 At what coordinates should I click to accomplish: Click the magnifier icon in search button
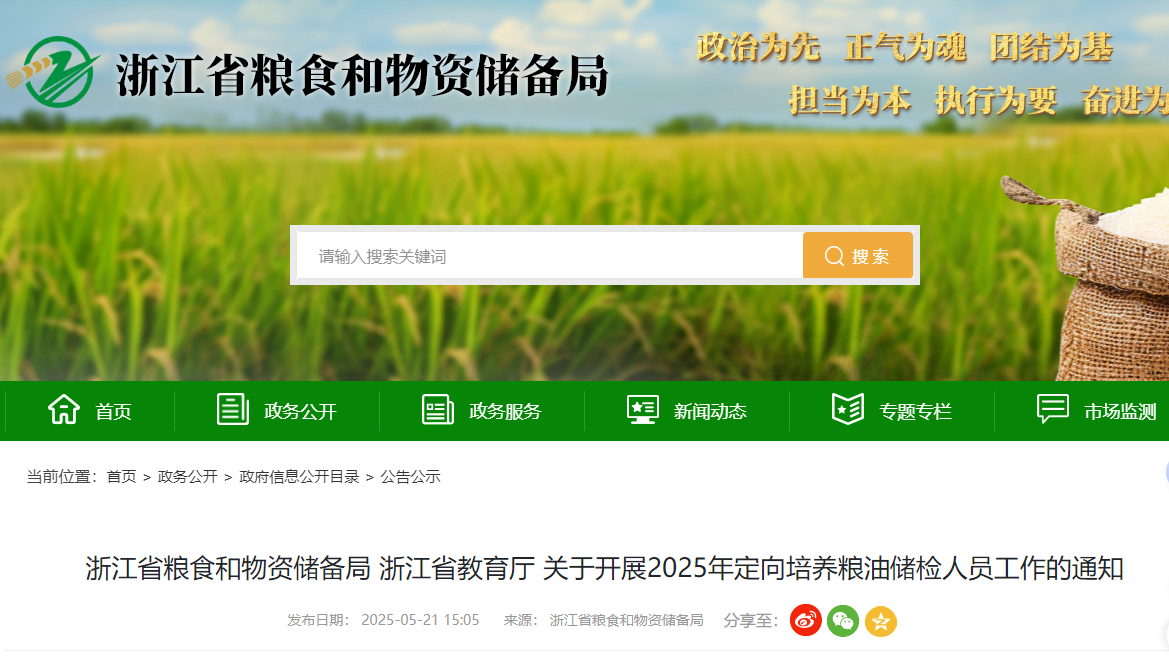tap(834, 256)
